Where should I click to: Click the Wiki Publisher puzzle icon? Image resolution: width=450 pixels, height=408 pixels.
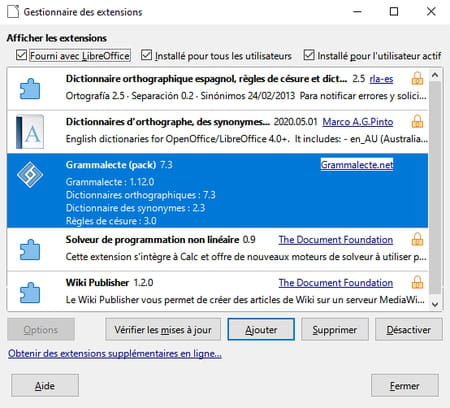(x=30, y=293)
